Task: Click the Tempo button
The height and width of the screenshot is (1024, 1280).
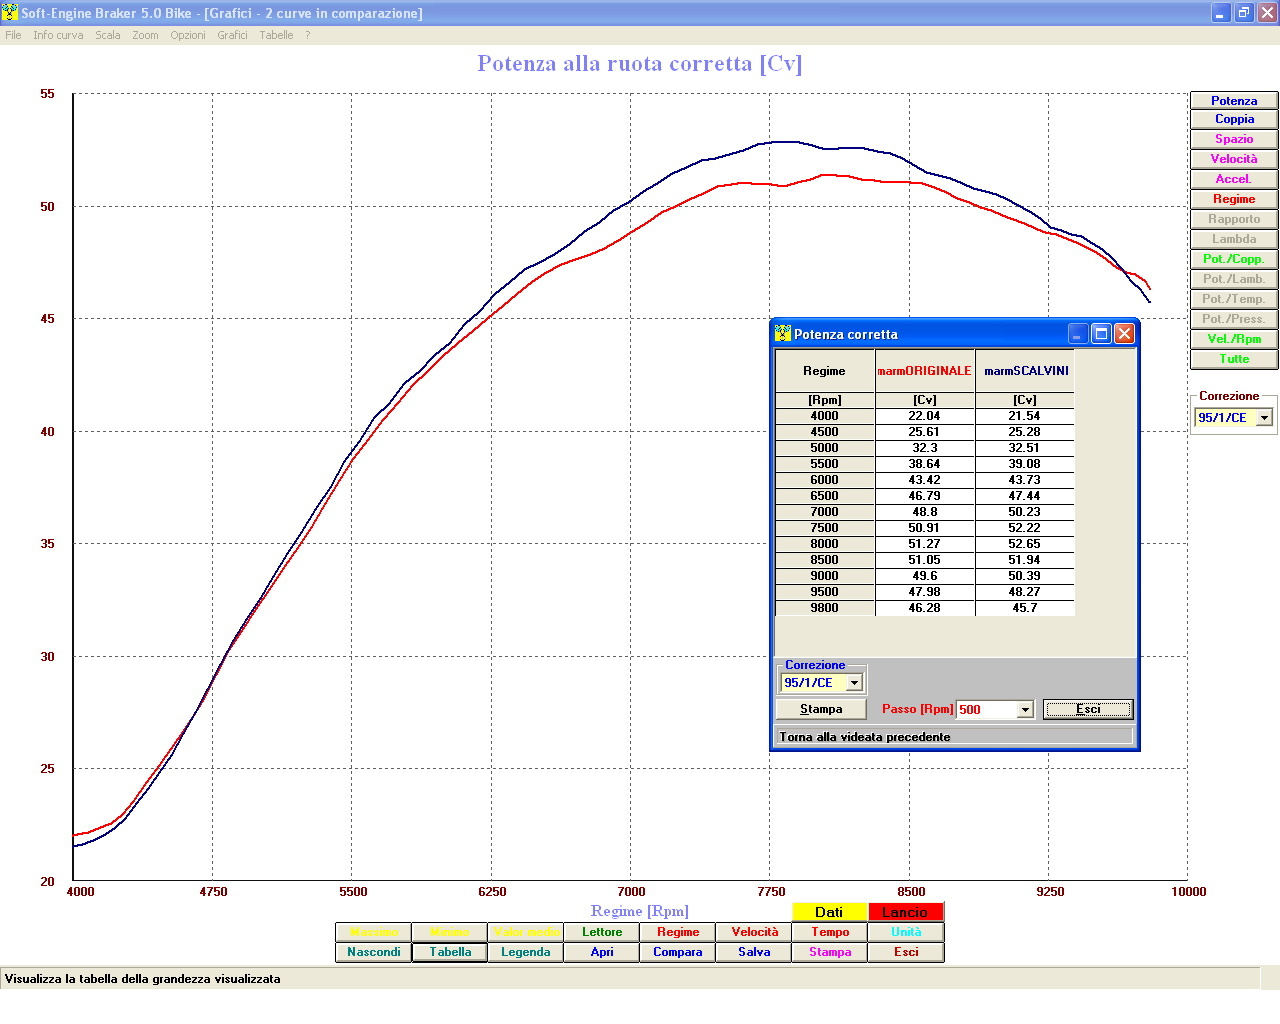Action: pyautogui.click(x=830, y=932)
